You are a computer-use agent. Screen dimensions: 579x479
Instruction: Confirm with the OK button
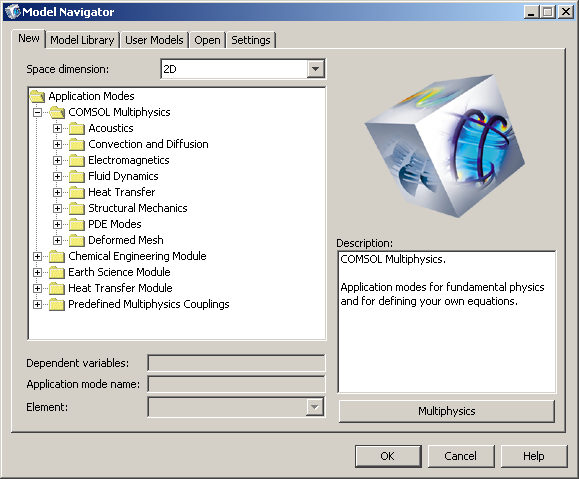tap(388, 456)
